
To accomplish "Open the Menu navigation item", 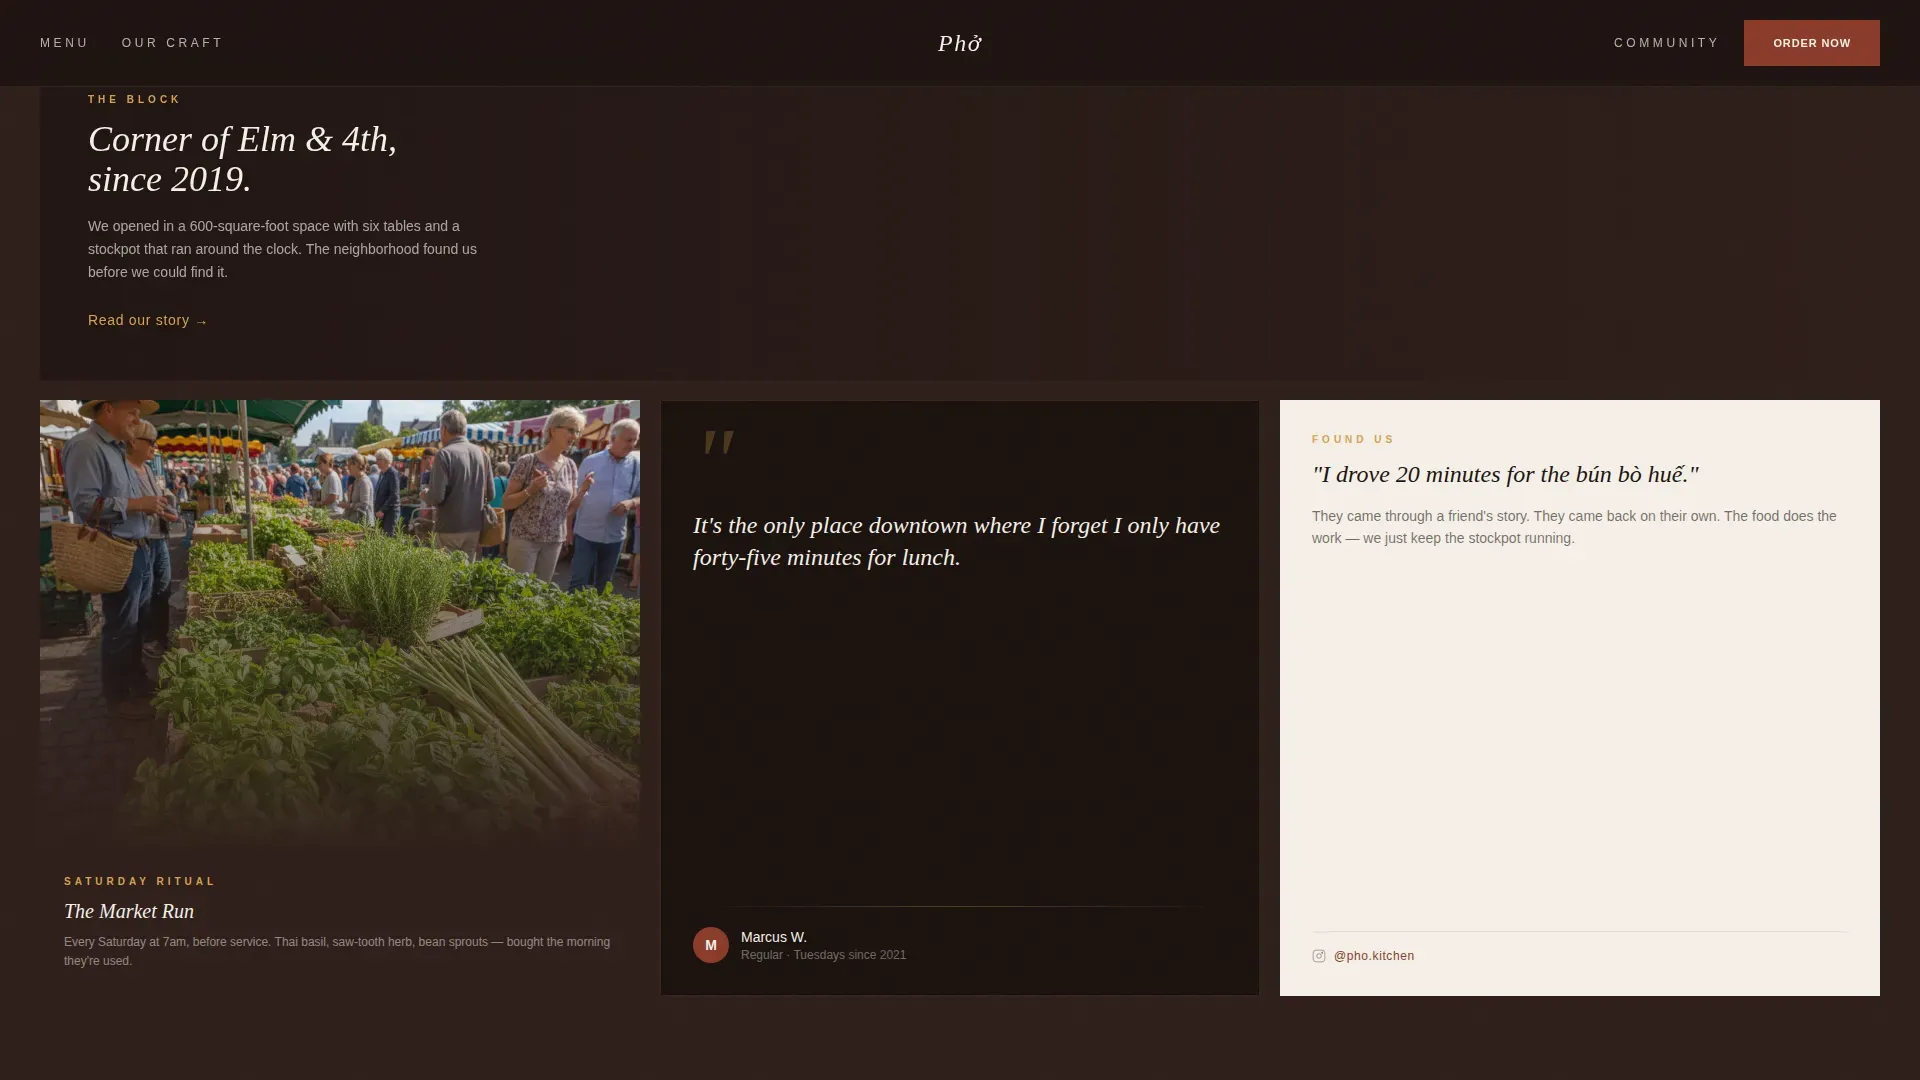I will pyautogui.click(x=64, y=43).
